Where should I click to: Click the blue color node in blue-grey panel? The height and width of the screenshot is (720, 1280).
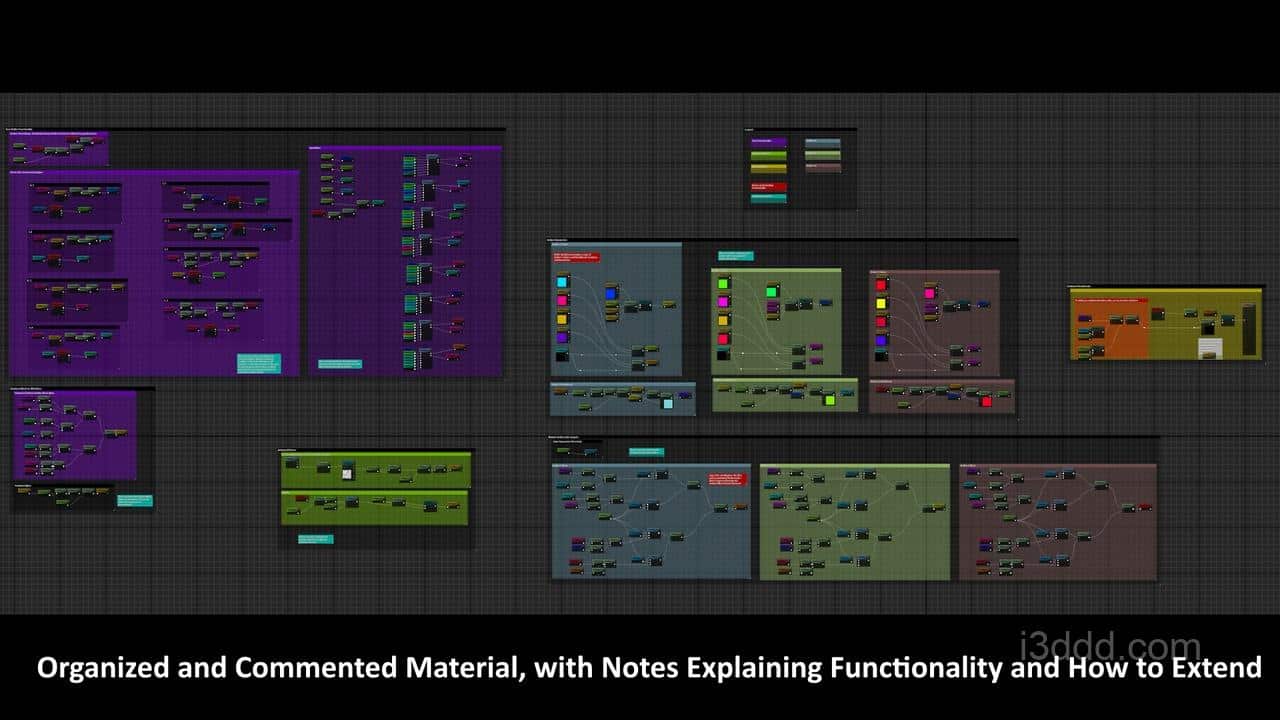coord(611,293)
